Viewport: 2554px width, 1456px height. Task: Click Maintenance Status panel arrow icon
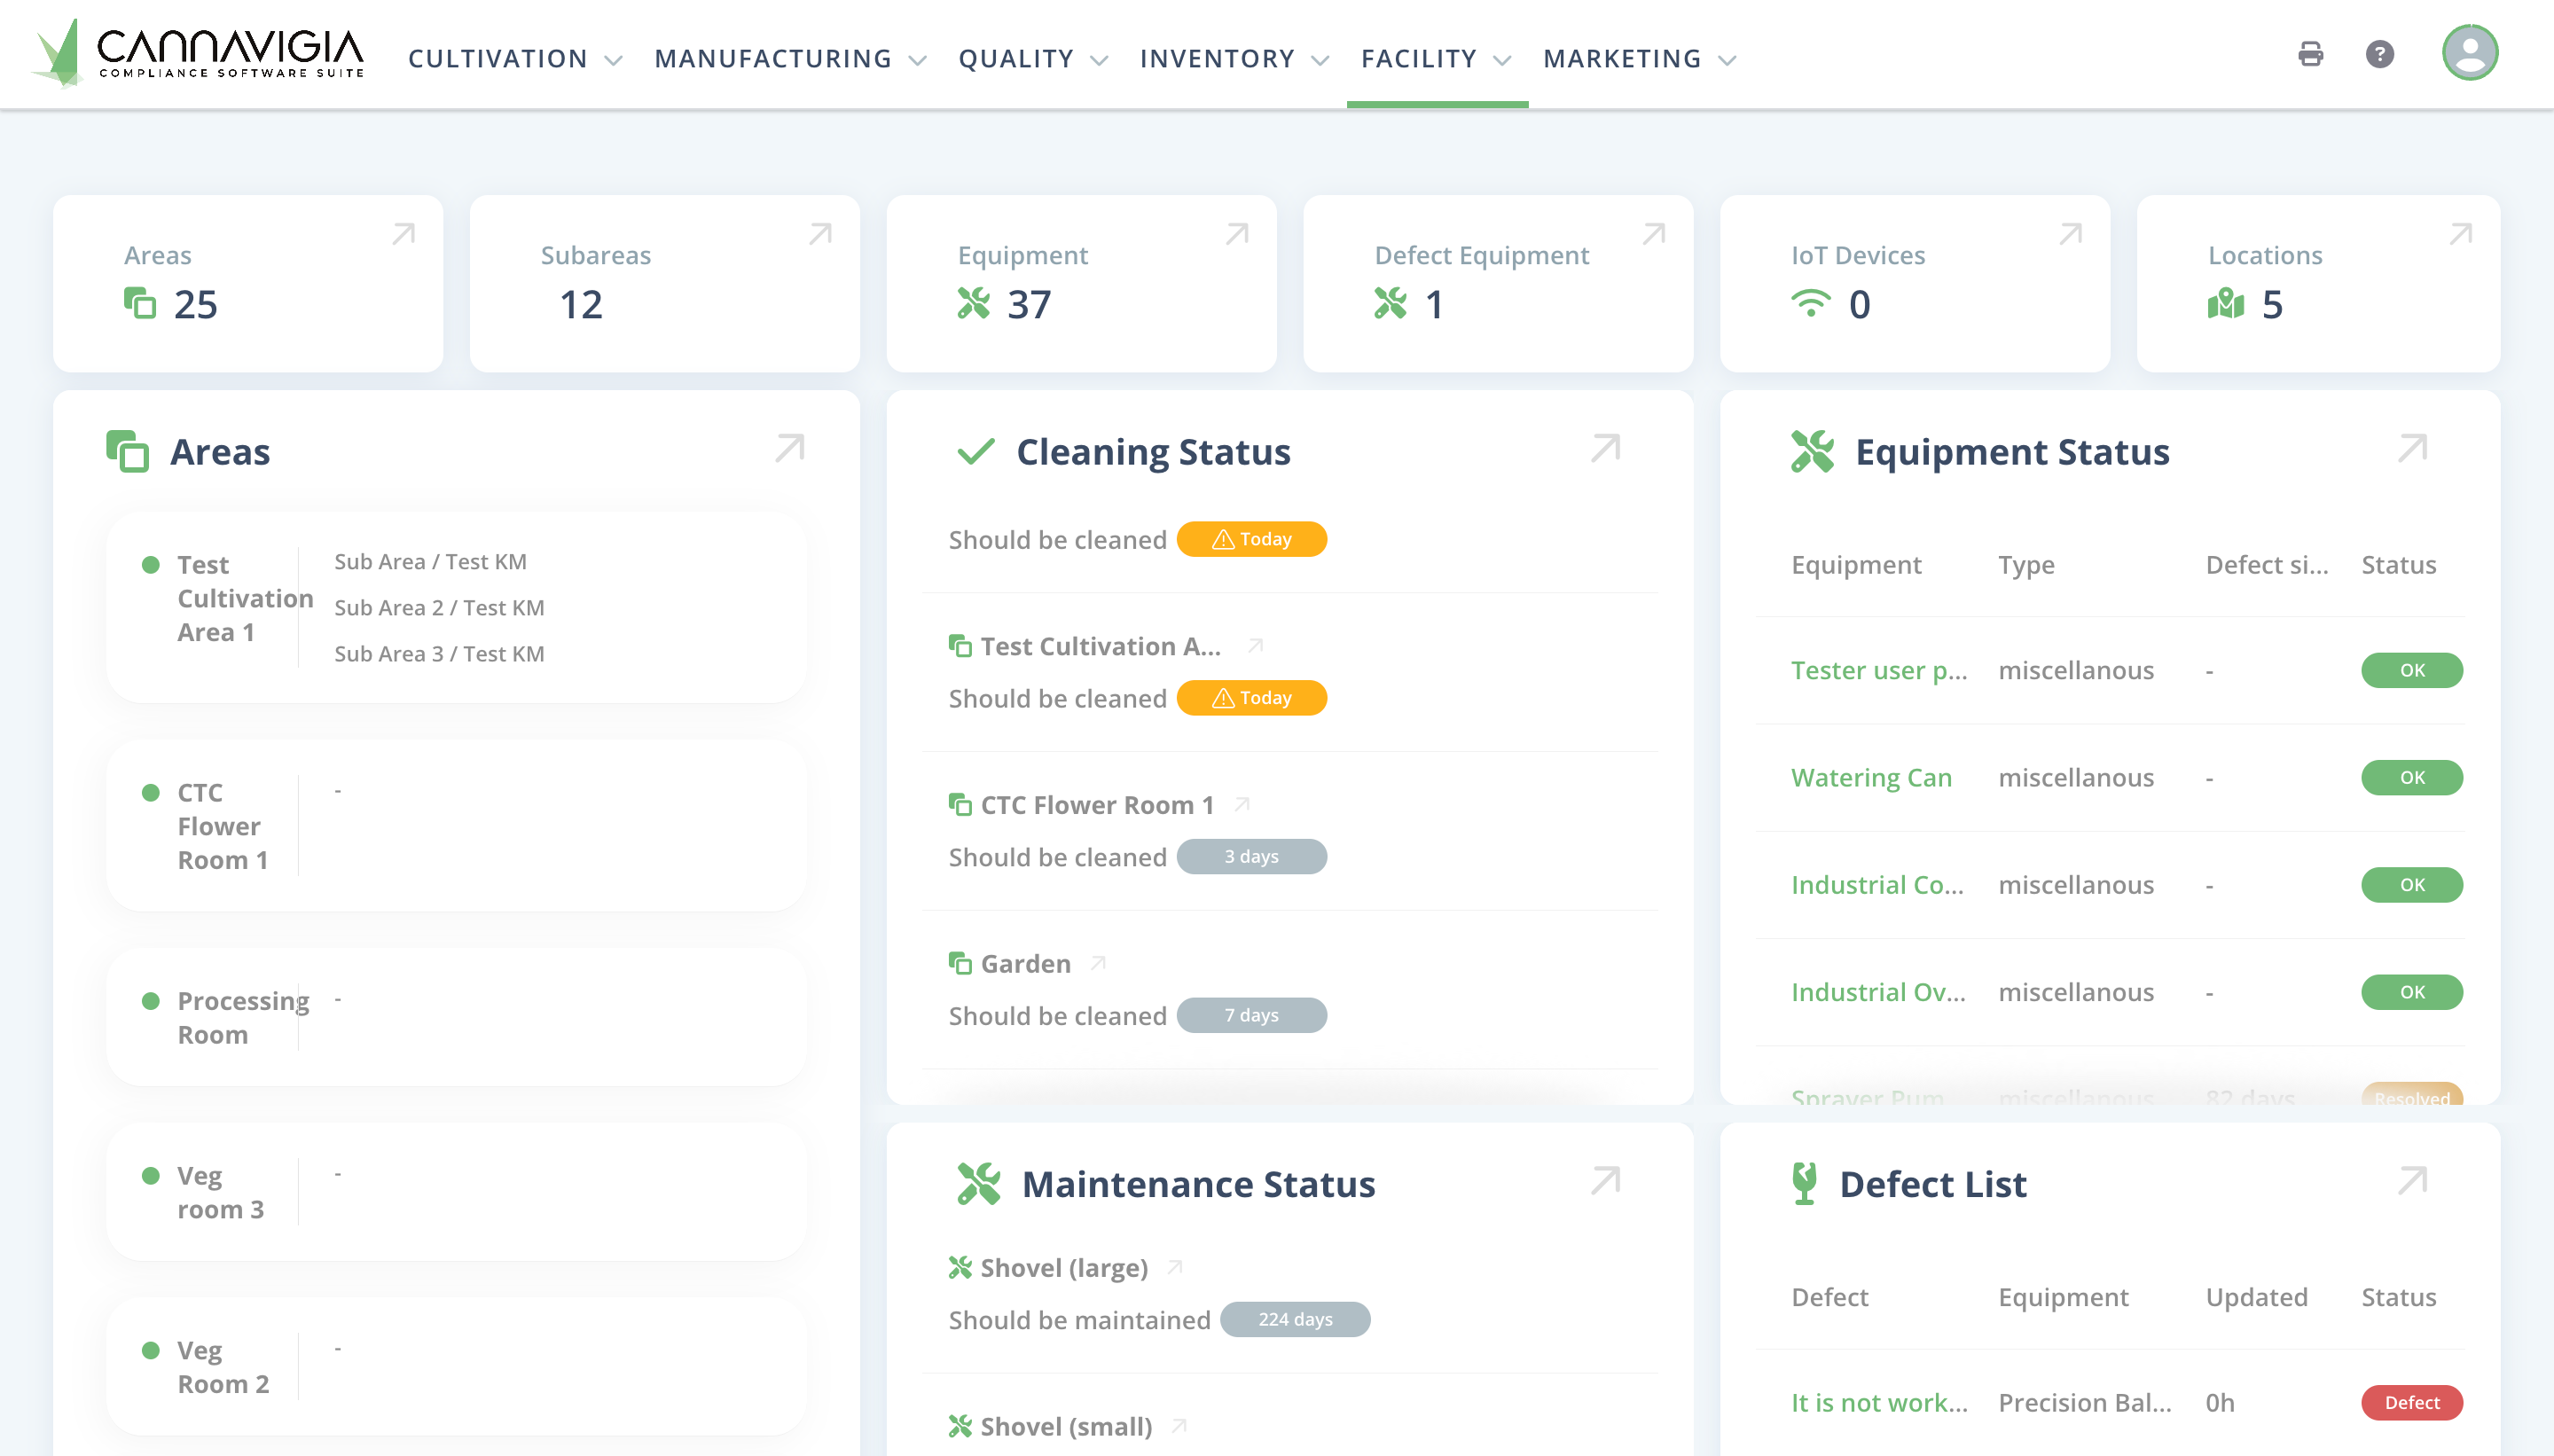click(x=1605, y=1181)
